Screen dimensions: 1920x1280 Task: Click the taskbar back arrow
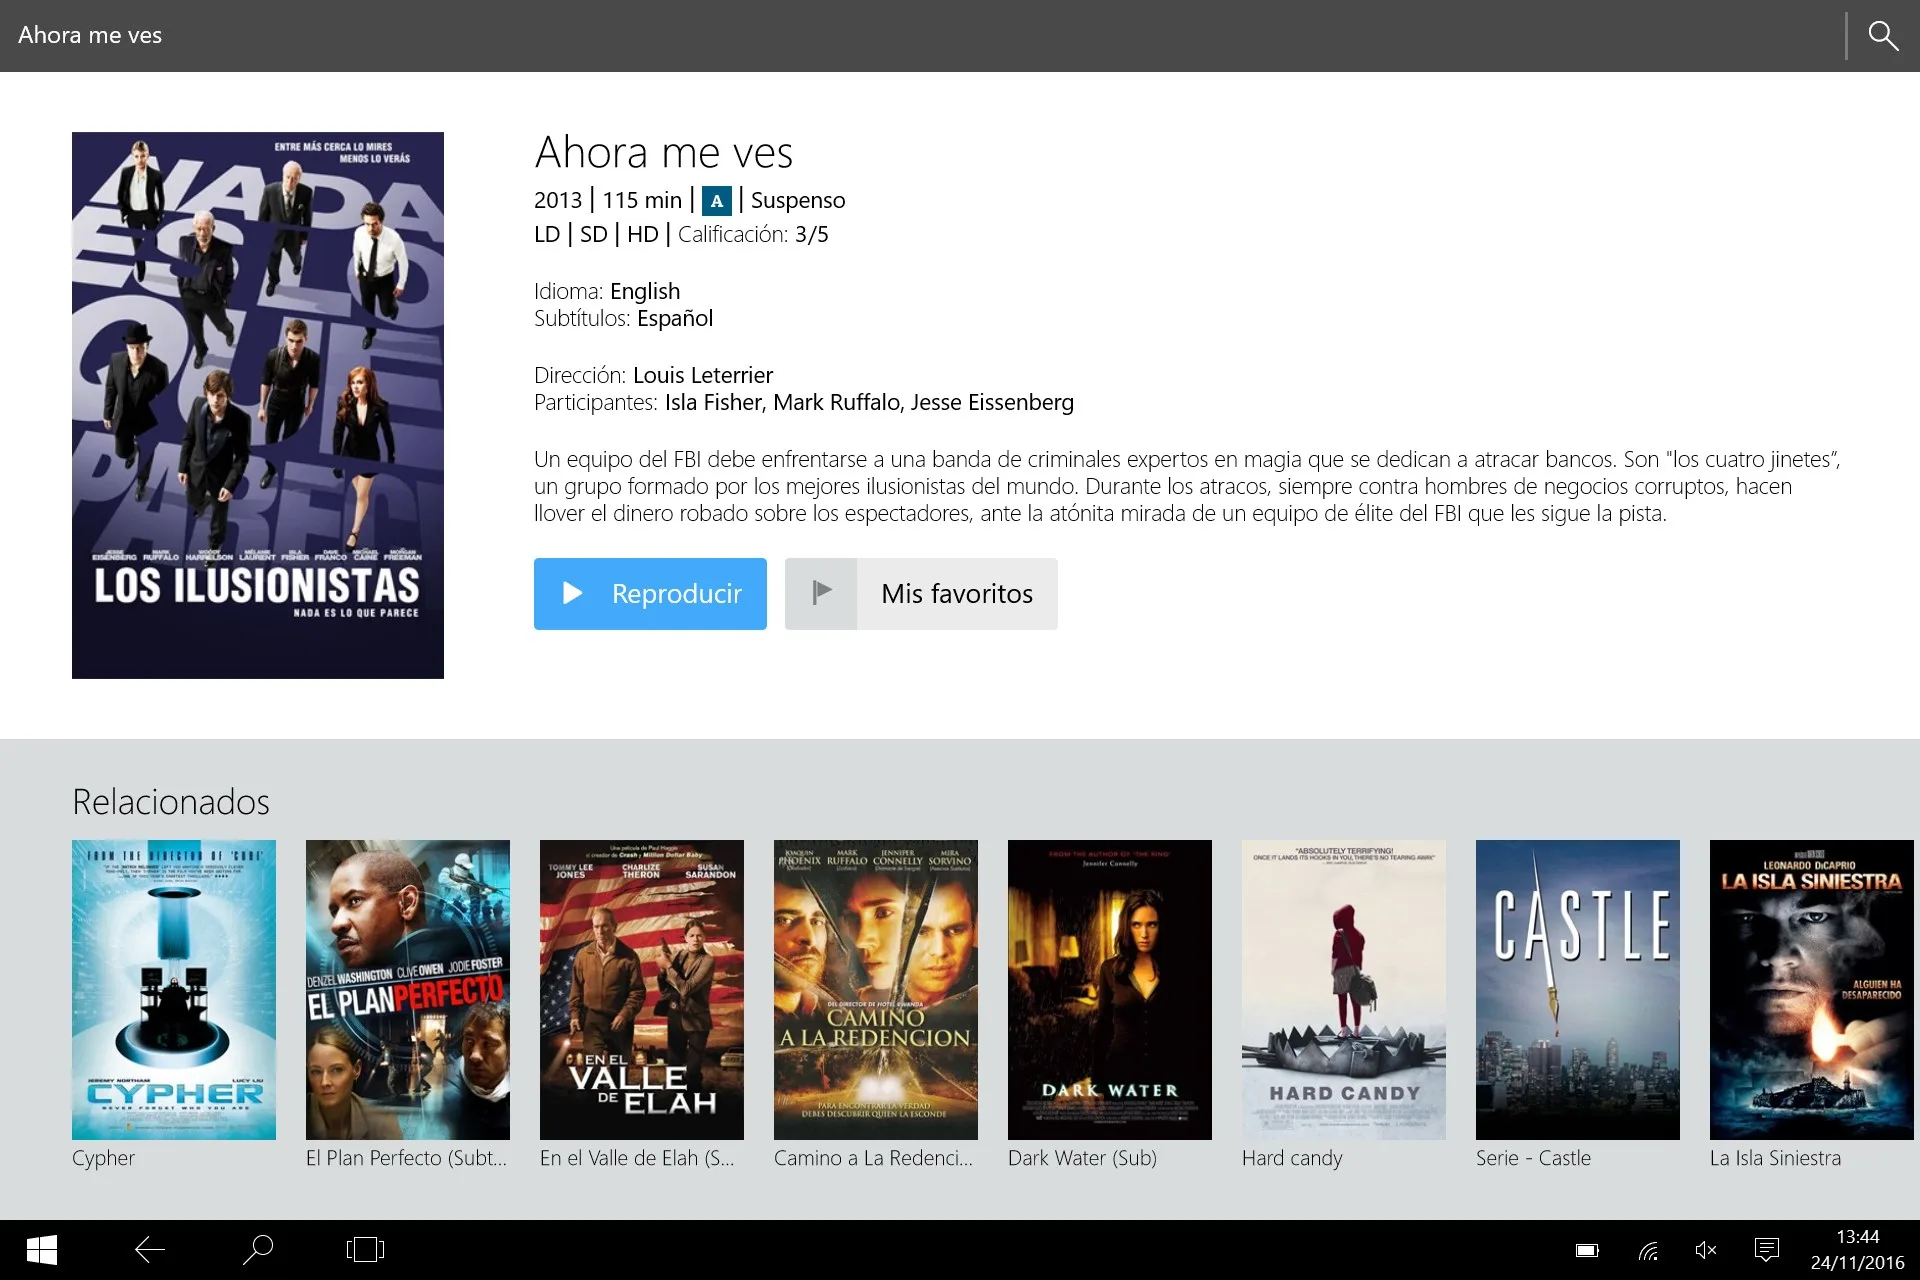pos(150,1250)
